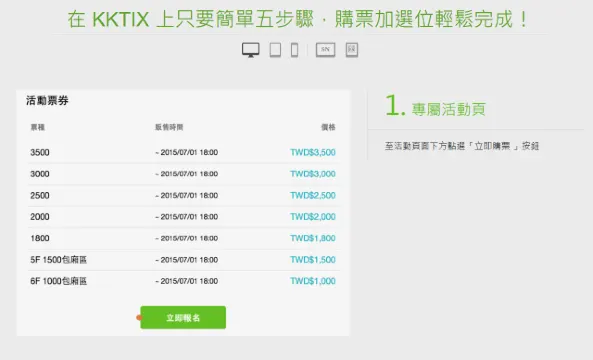Click the TWD$3,500 price link

pos(313,152)
